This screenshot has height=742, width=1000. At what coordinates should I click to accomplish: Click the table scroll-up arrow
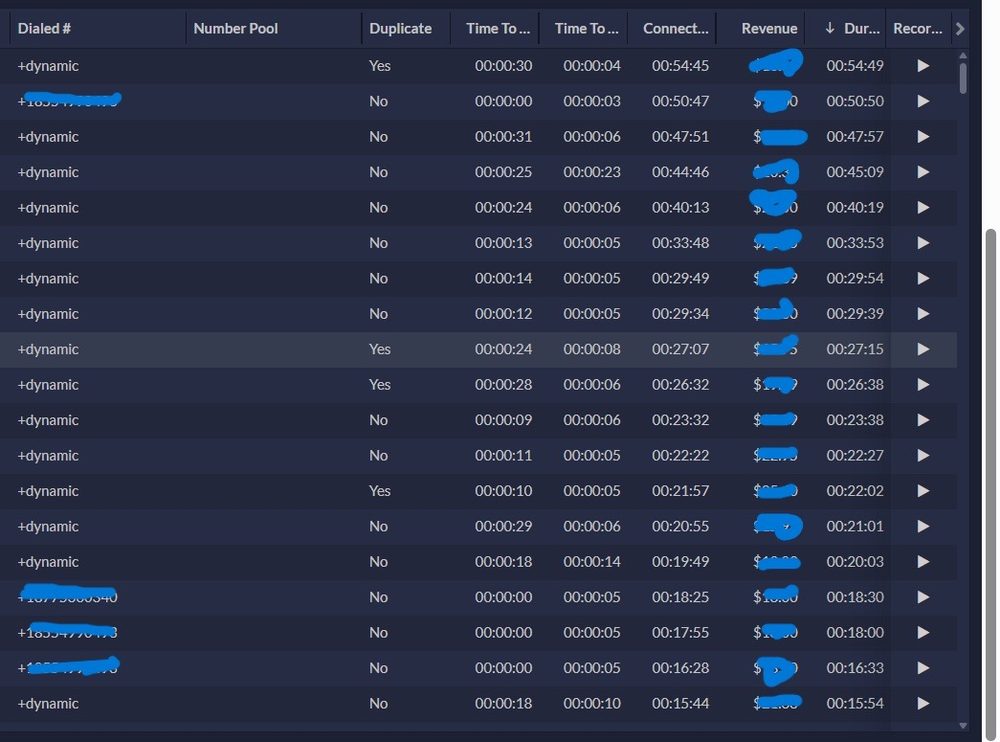(x=963, y=56)
